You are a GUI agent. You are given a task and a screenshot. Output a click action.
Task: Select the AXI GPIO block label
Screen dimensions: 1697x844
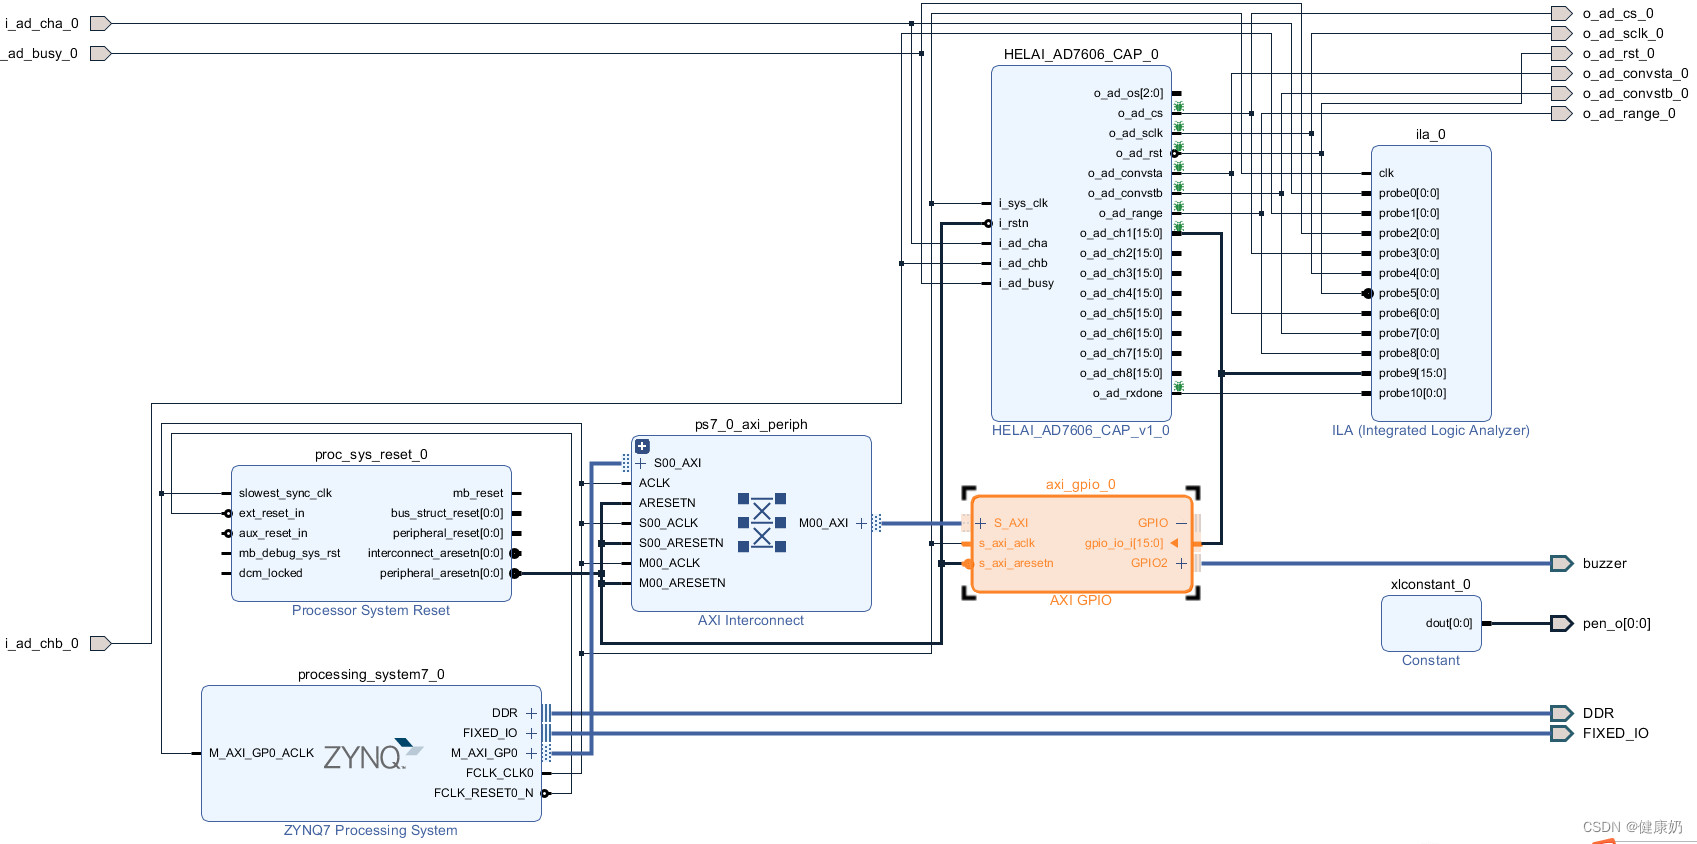pyautogui.click(x=1081, y=600)
